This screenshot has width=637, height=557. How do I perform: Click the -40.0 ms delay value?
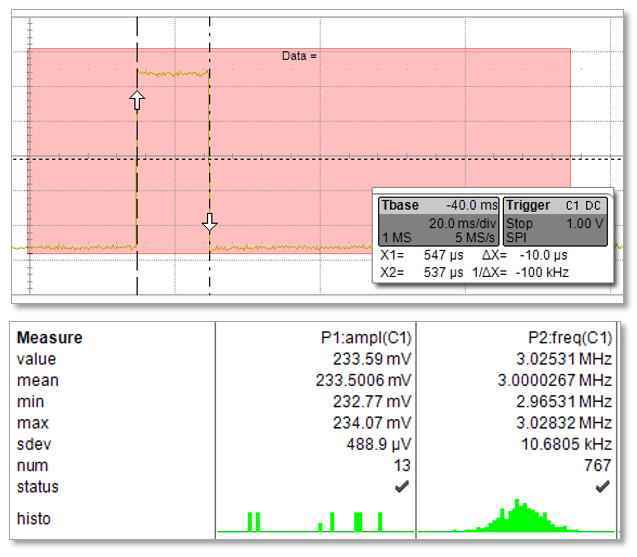click(472, 205)
